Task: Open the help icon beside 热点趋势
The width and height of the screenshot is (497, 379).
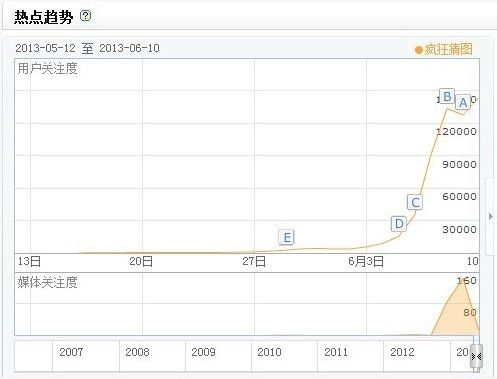Action: pyautogui.click(x=86, y=16)
